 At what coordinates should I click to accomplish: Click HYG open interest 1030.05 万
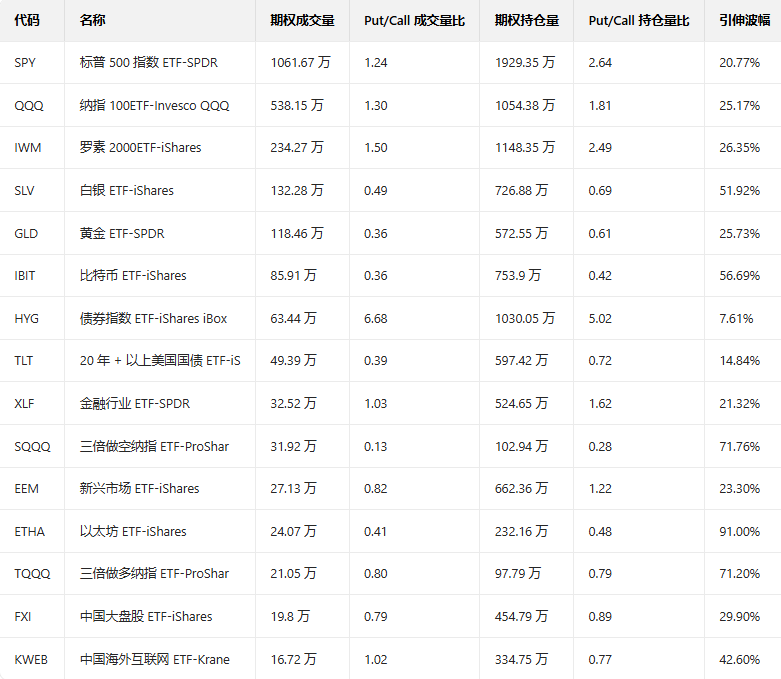[x=525, y=318]
